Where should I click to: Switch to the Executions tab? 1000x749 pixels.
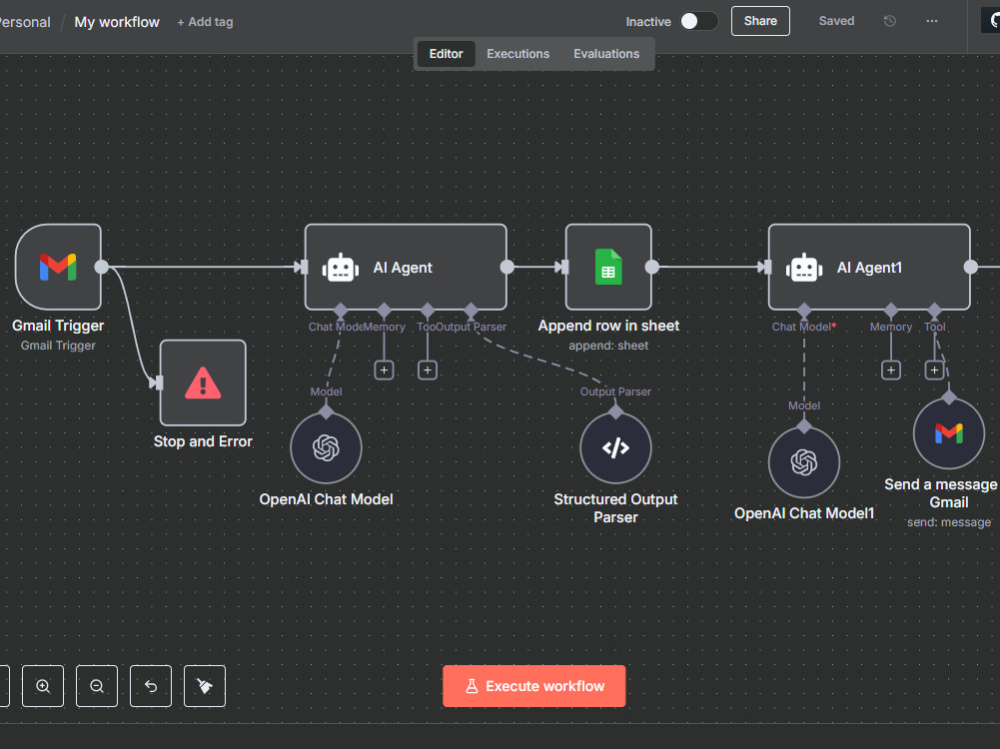(518, 54)
